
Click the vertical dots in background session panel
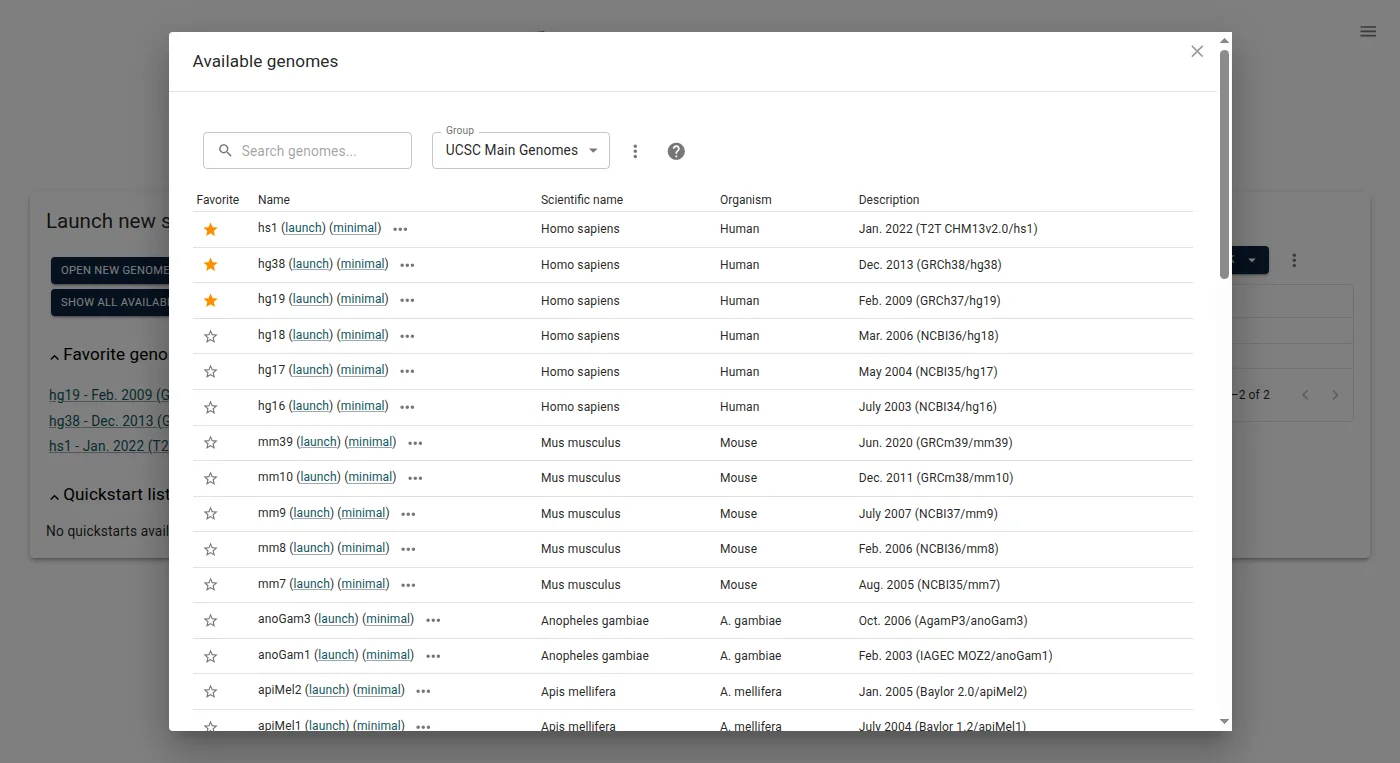pyautogui.click(x=1294, y=260)
